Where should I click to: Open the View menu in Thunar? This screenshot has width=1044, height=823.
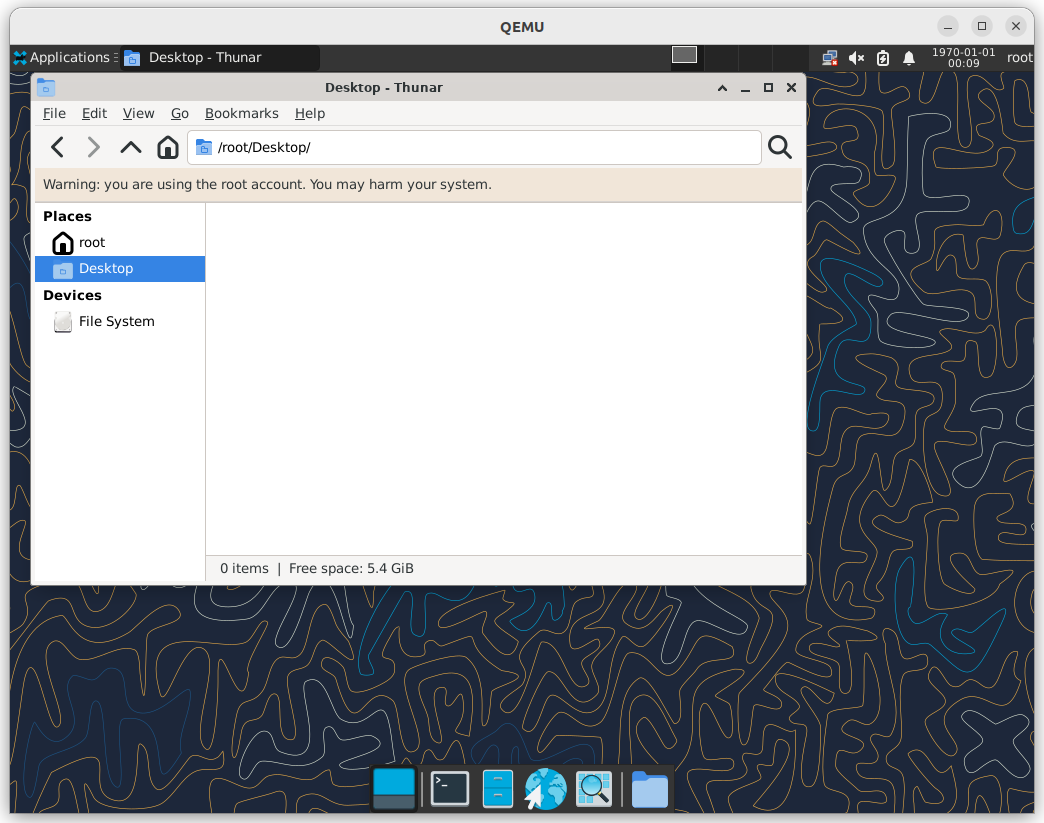click(138, 113)
